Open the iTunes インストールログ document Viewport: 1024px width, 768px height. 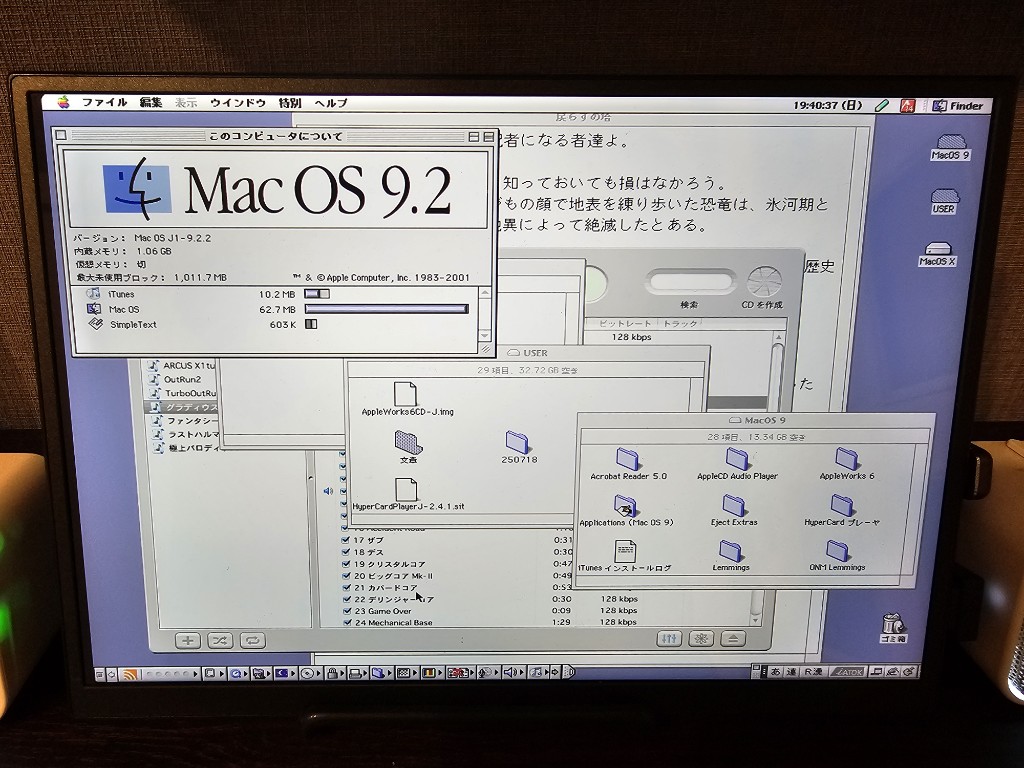625,556
